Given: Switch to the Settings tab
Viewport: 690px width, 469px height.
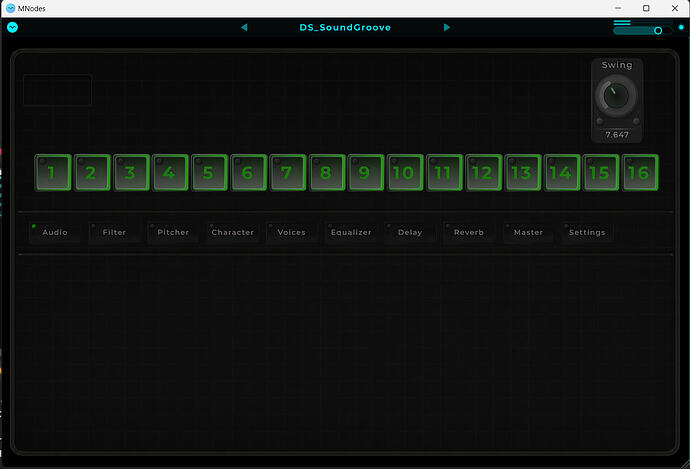Looking at the screenshot, I should (x=587, y=232).
